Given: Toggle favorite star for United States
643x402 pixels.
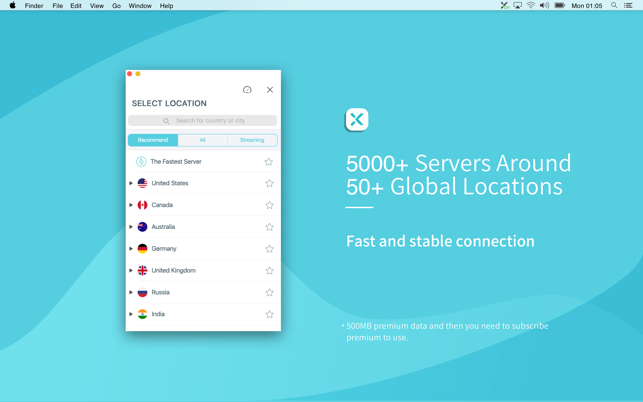Looking at the screenshot, I should click(269, 184).
